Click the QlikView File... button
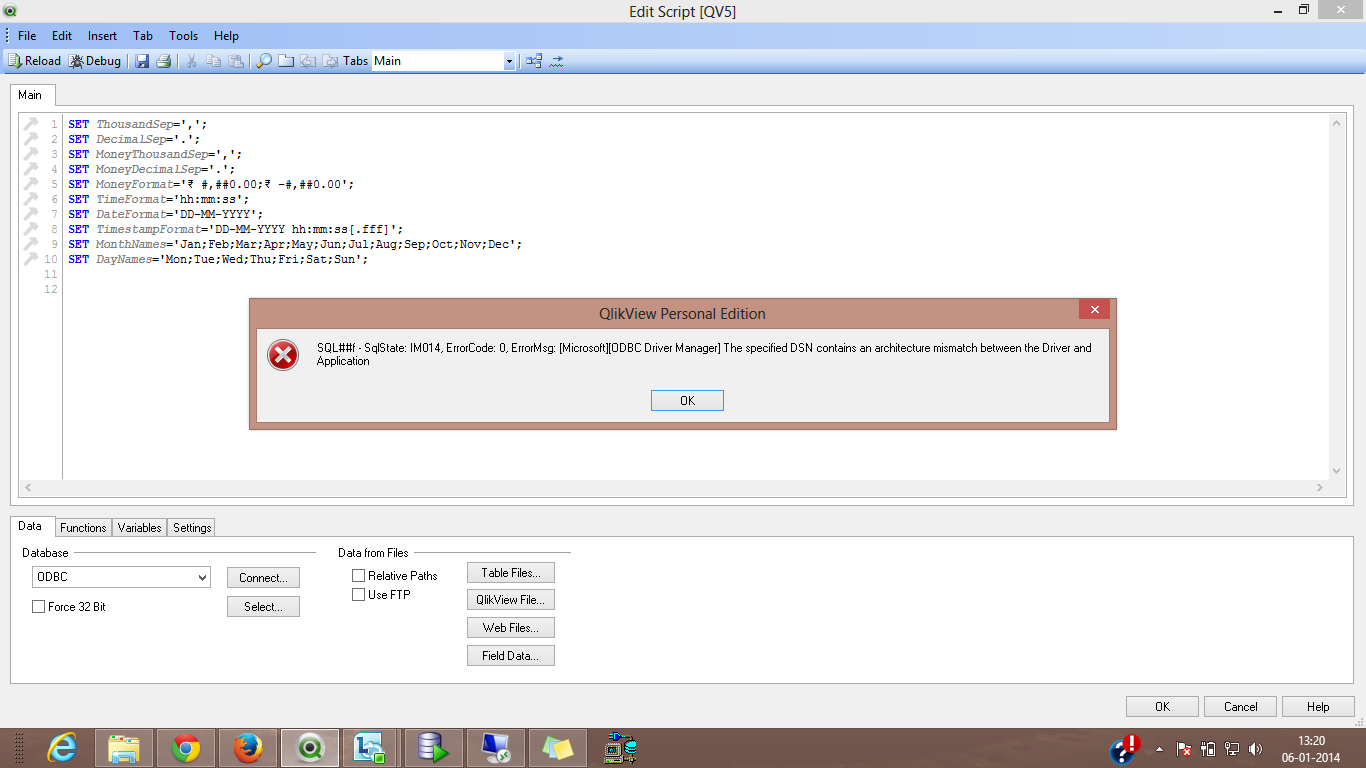Image resolution: width=1366 pixels, height=768 pixels. pos(511,600)
